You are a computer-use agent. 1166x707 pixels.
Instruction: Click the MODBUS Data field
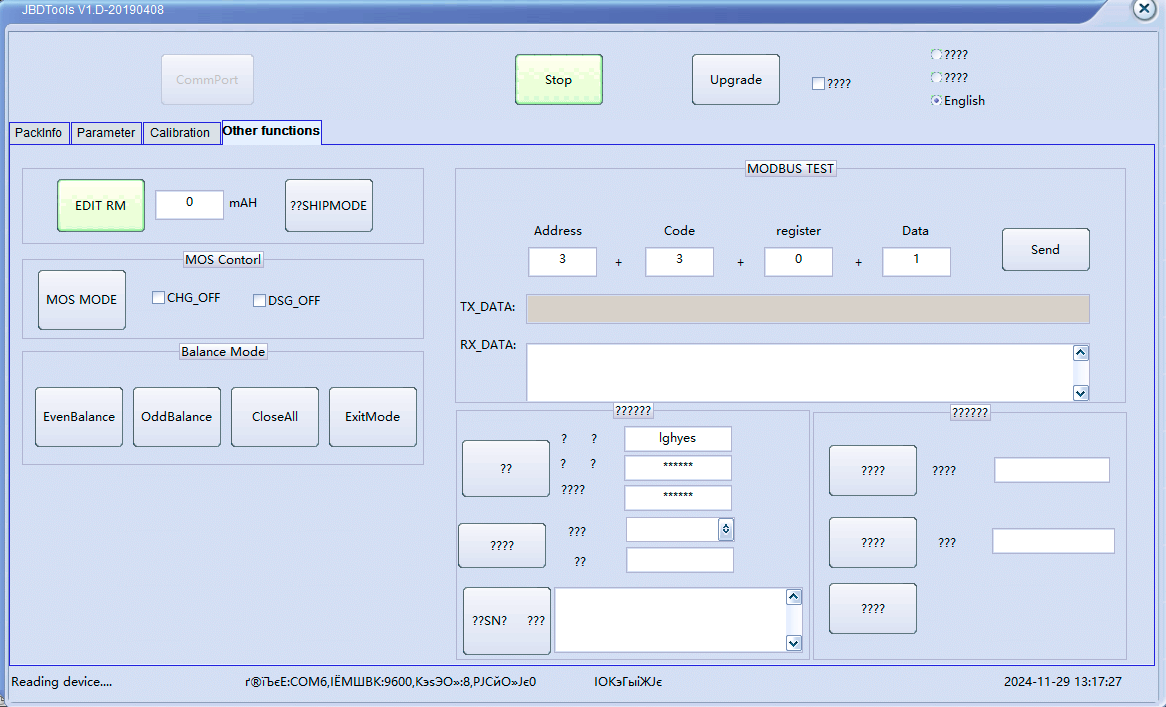click(x=916, y=262)
